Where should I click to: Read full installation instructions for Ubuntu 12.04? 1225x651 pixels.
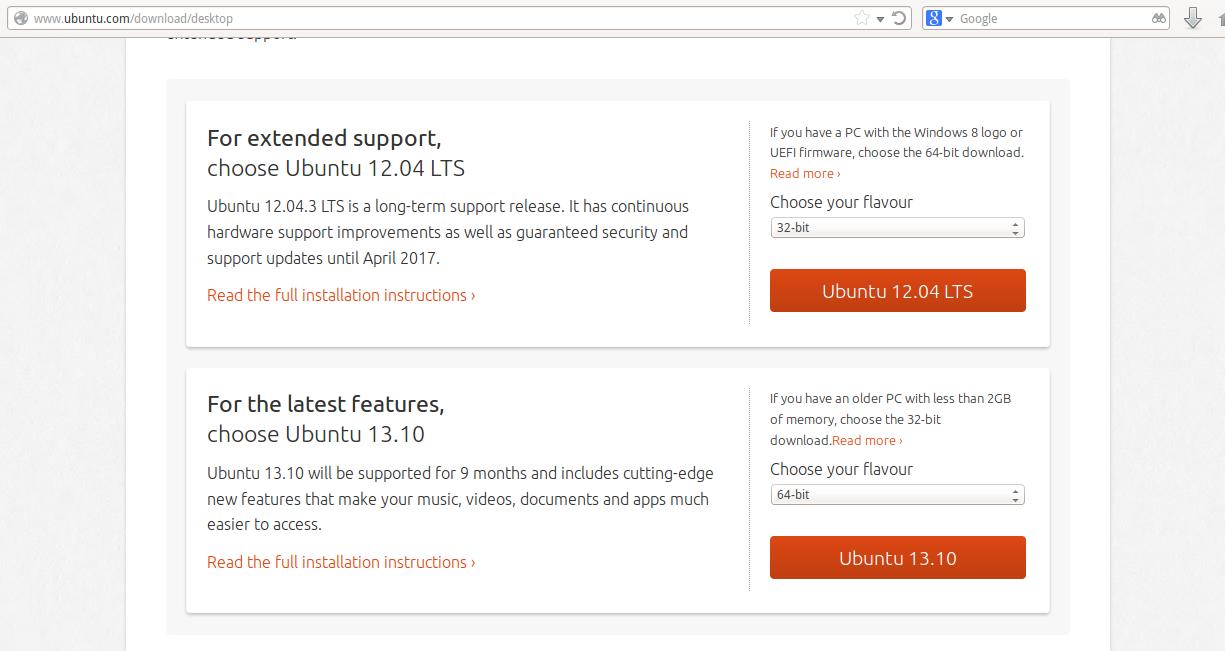341,295
